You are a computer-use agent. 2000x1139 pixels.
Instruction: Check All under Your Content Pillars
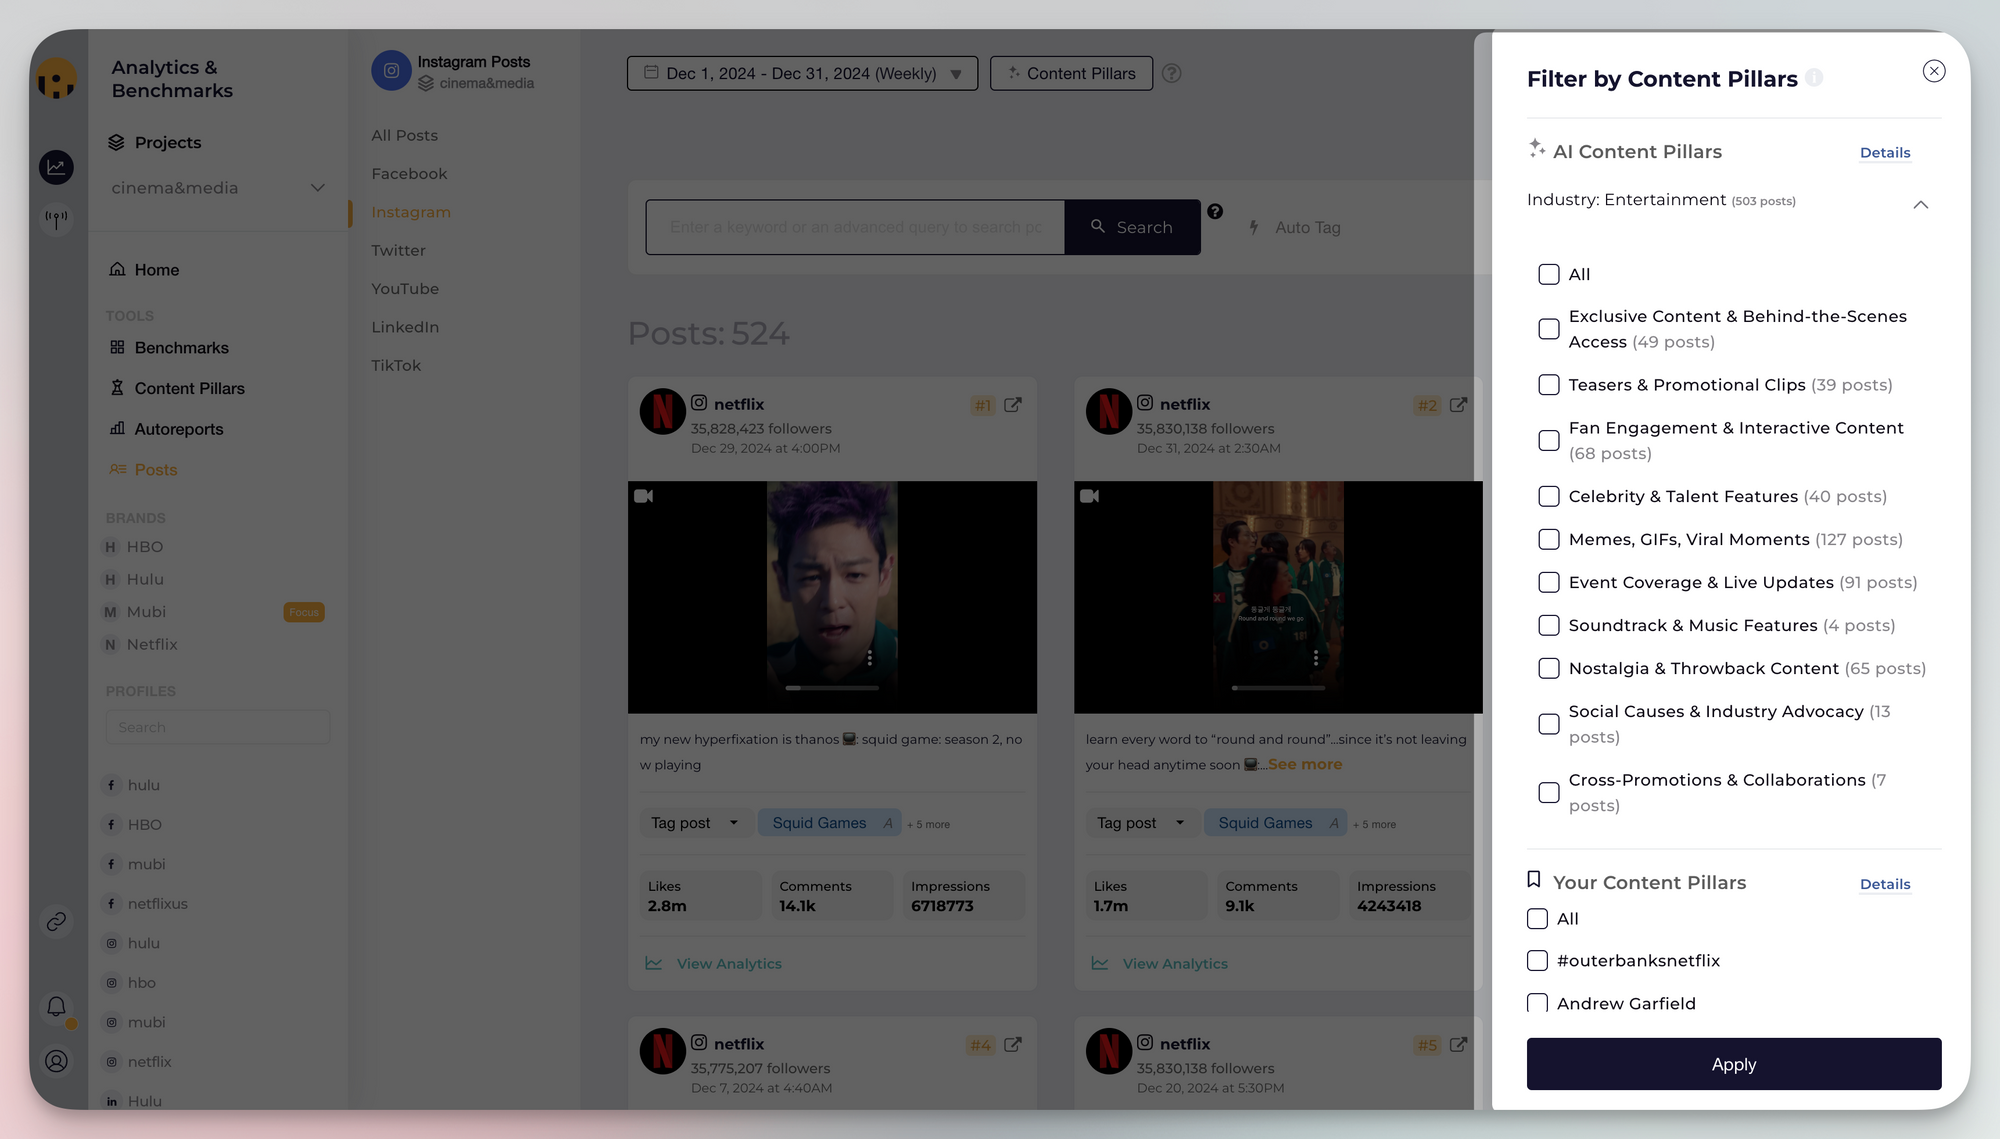coord(1537,919)
